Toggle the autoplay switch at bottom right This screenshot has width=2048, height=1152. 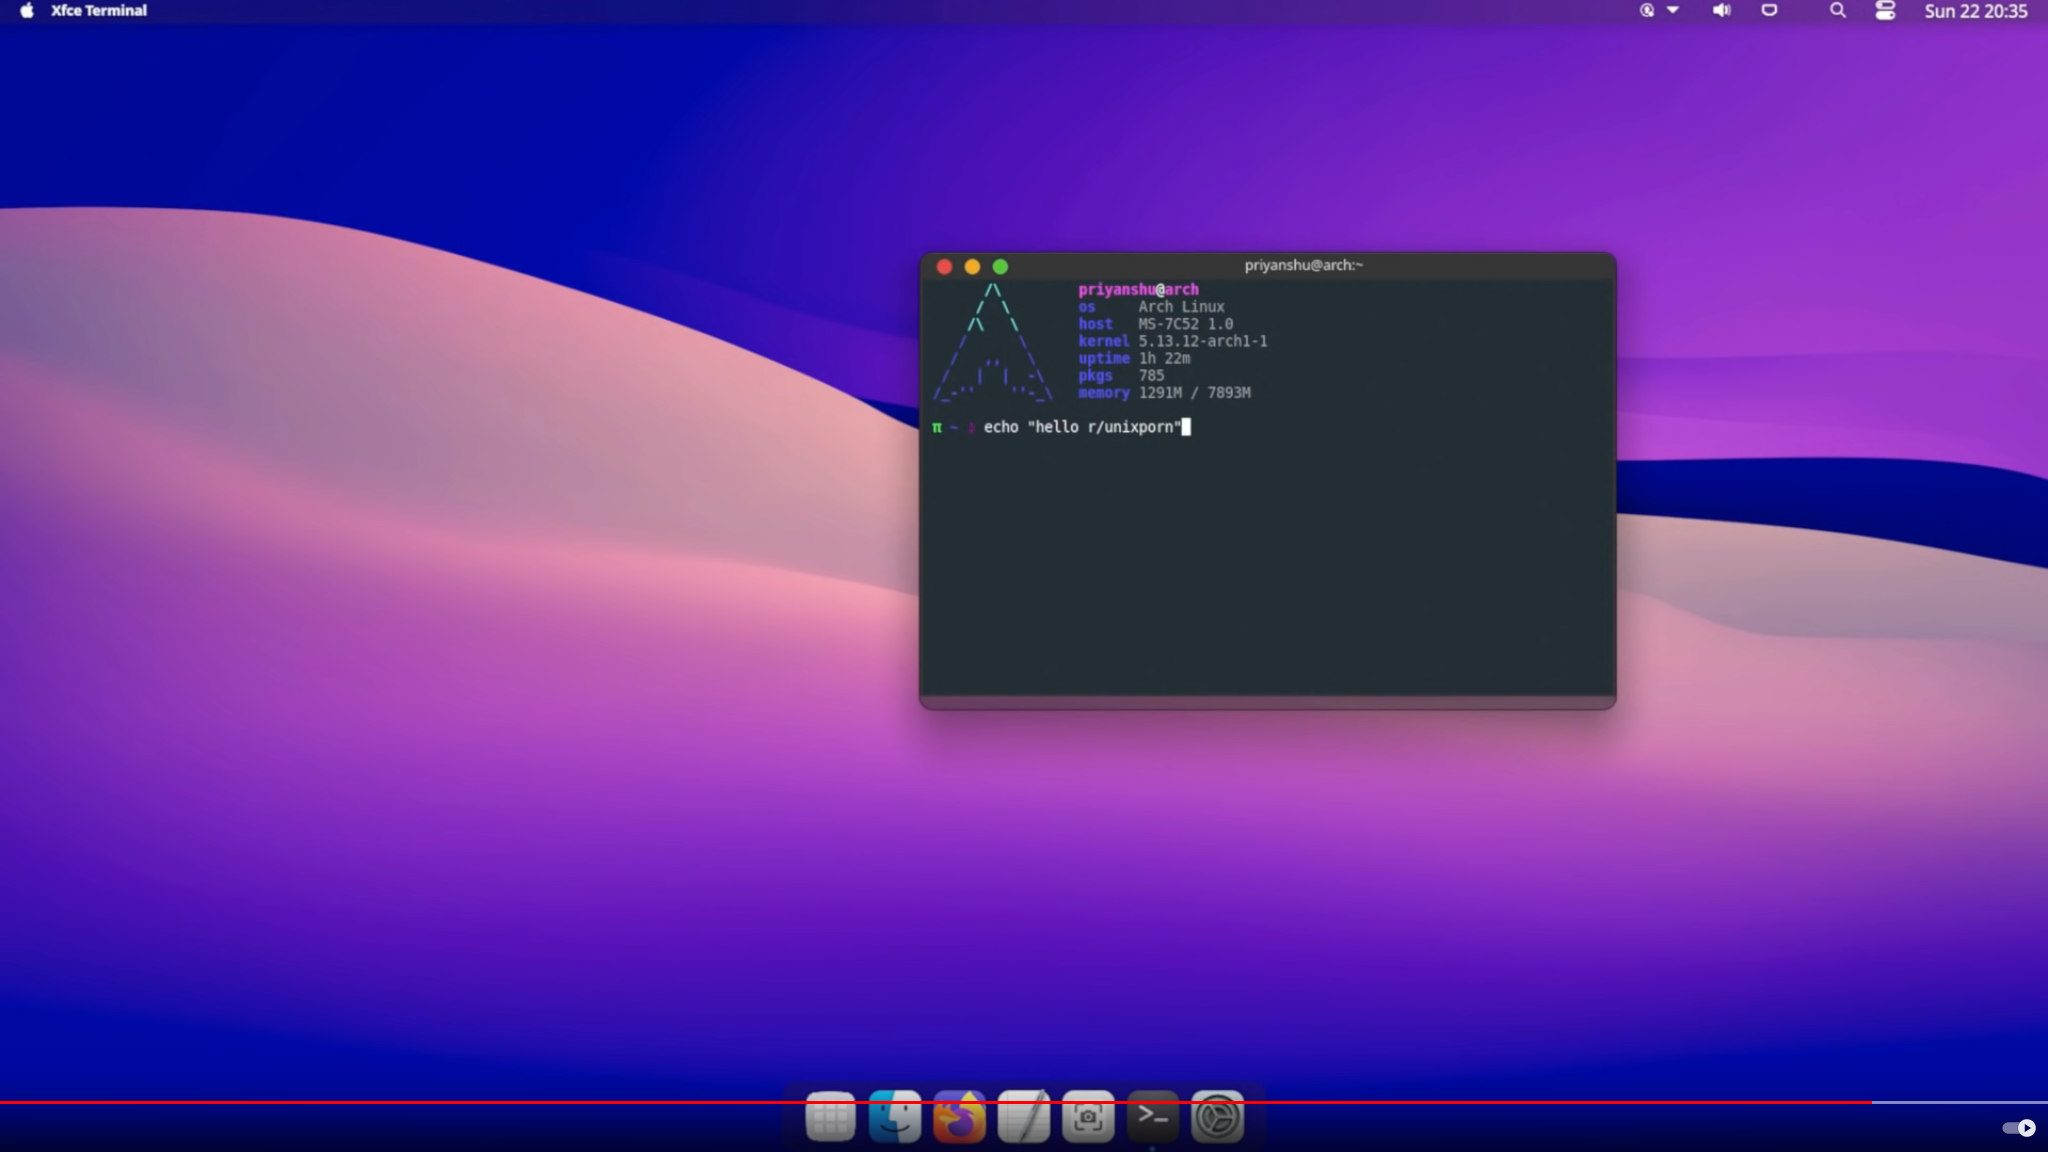2018,1128
